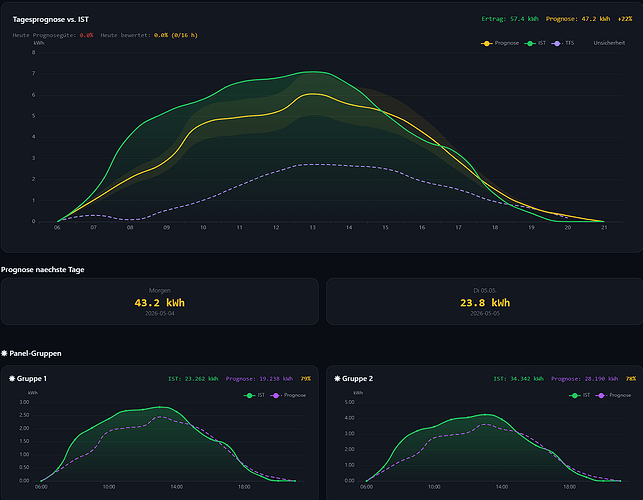Click hour 06 on main chart x-axis
The height and width of the screenshot is (500, 643).
(57, 227)
